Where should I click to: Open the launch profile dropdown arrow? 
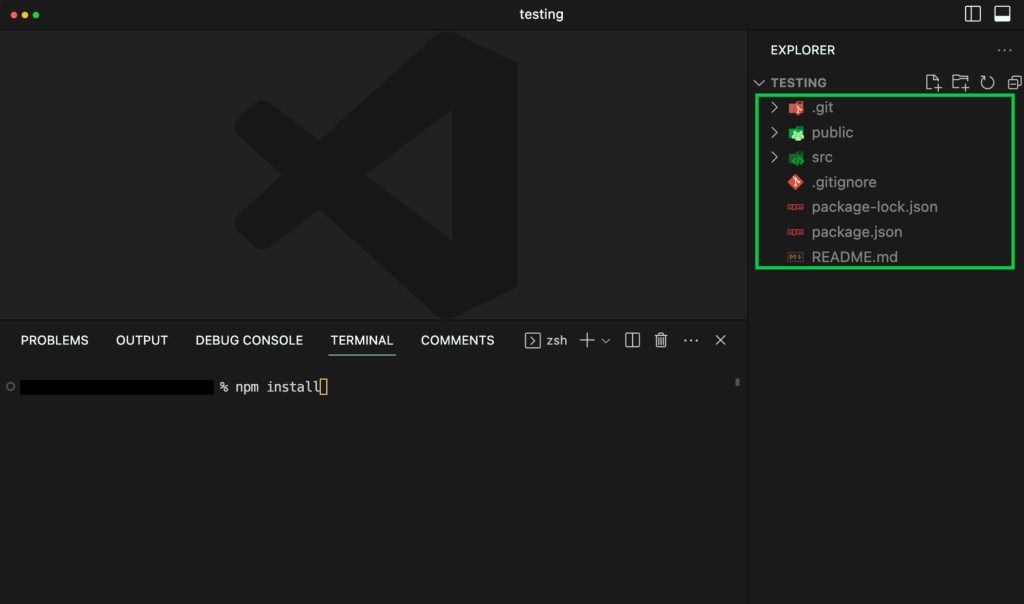606,341
